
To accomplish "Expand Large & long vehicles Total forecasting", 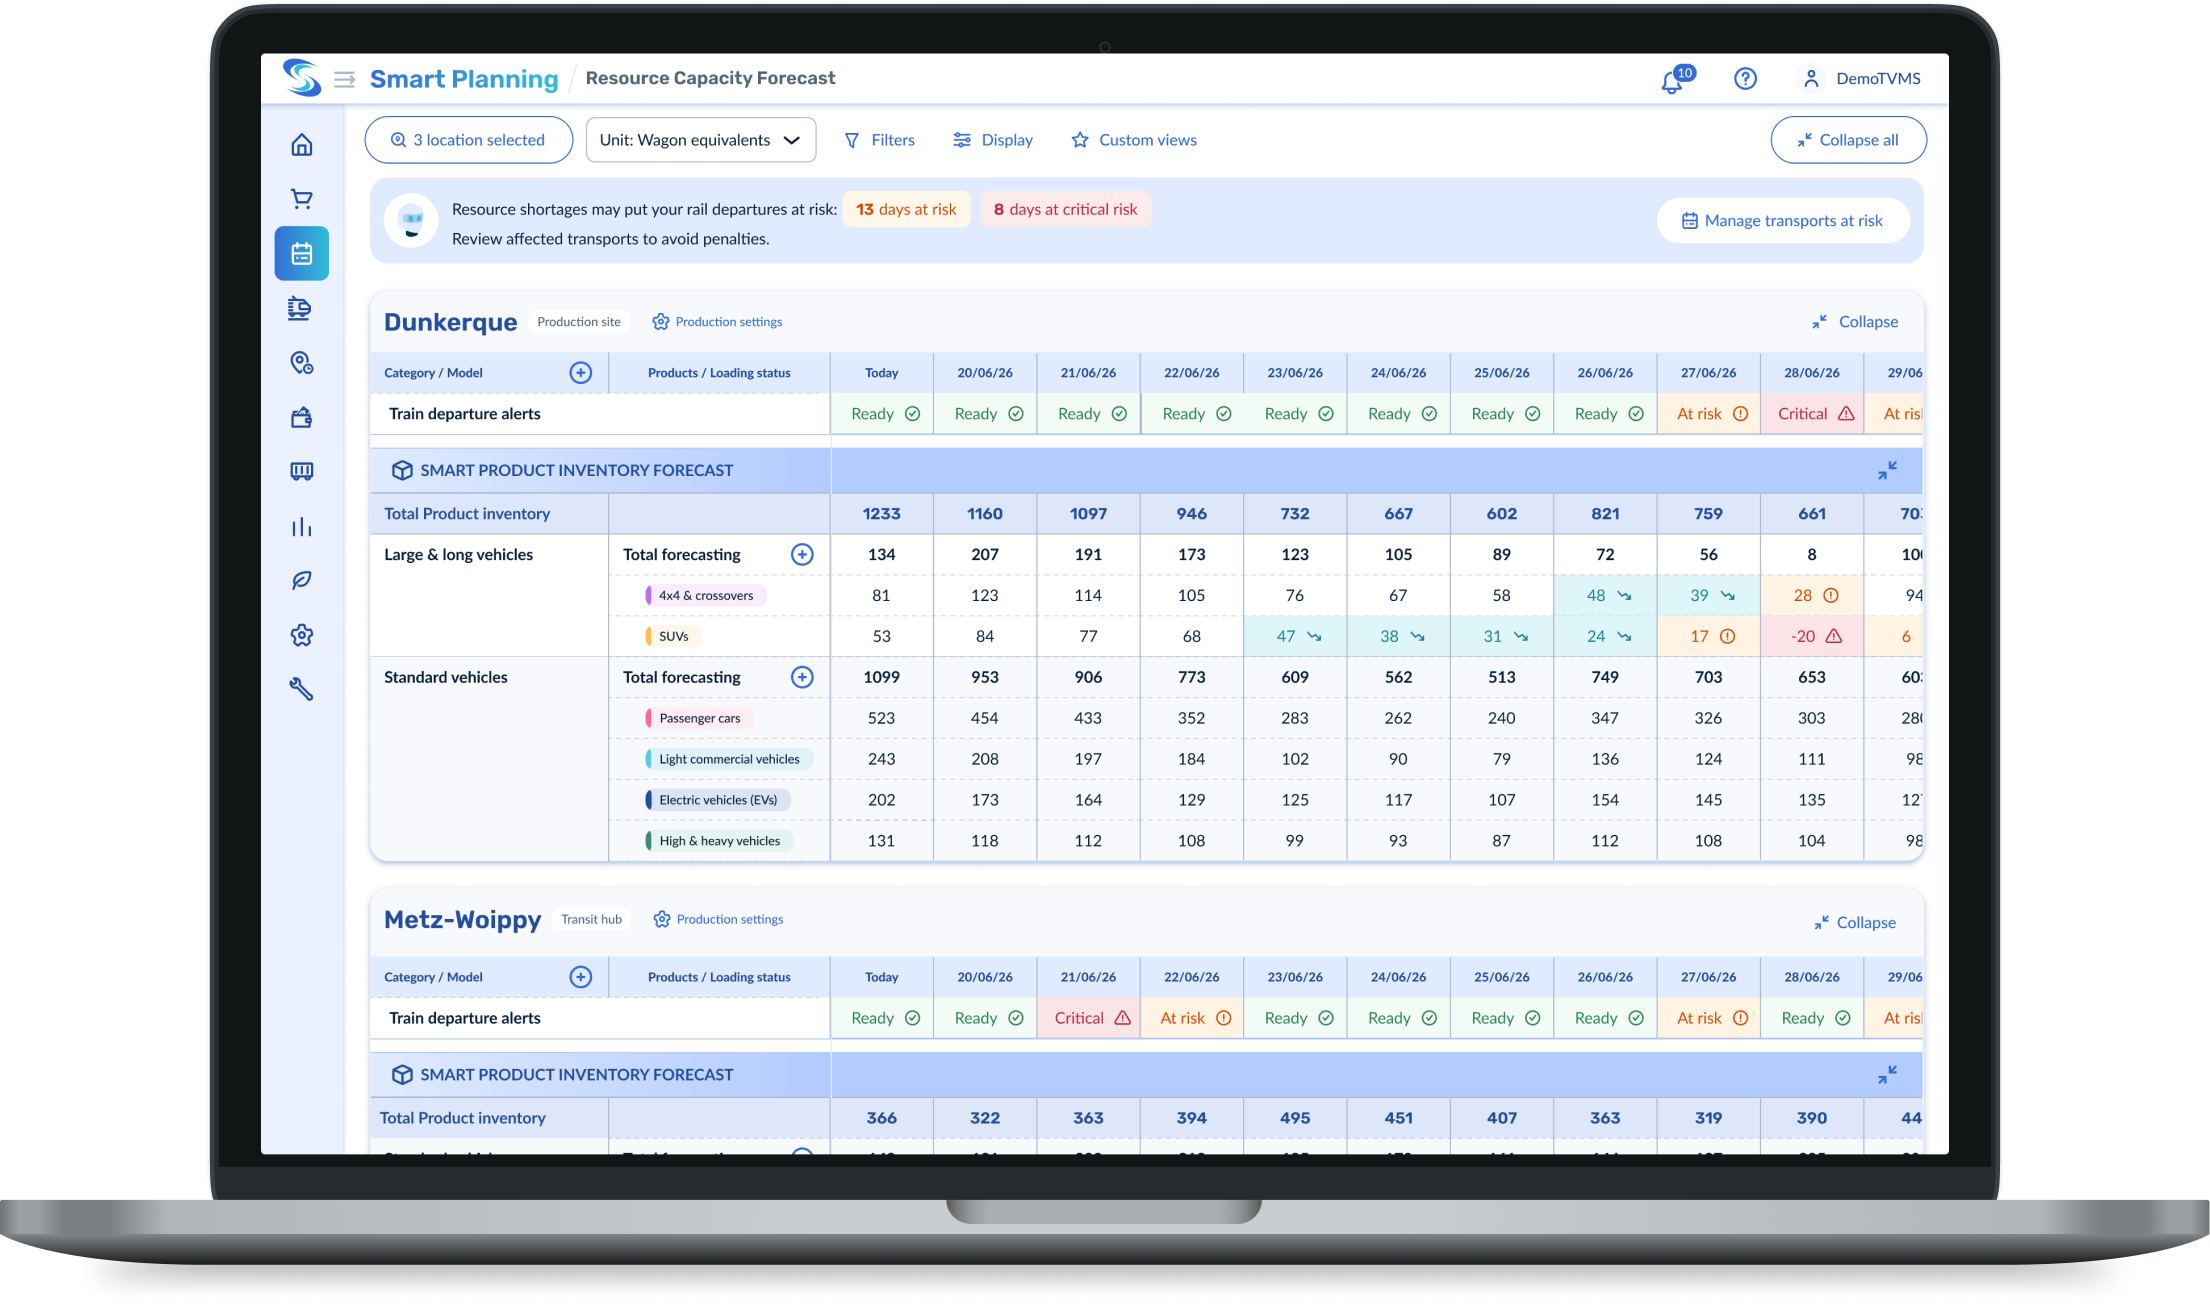I will (802, 555).
